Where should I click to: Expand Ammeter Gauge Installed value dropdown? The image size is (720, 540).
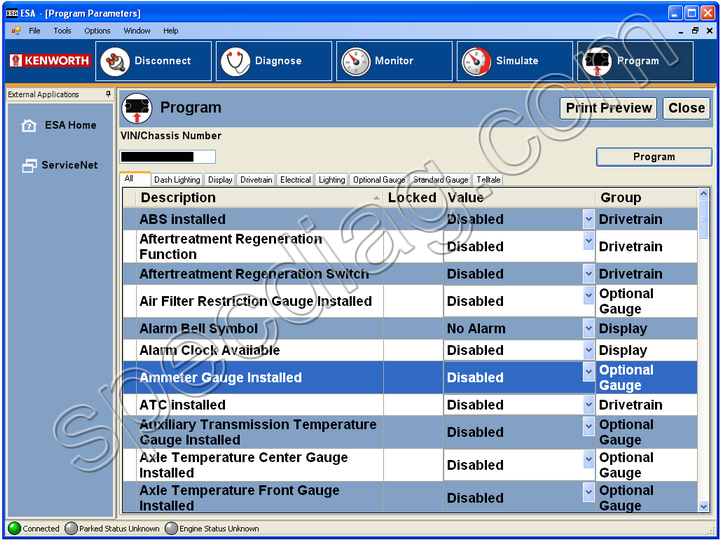tap(588, 371)
